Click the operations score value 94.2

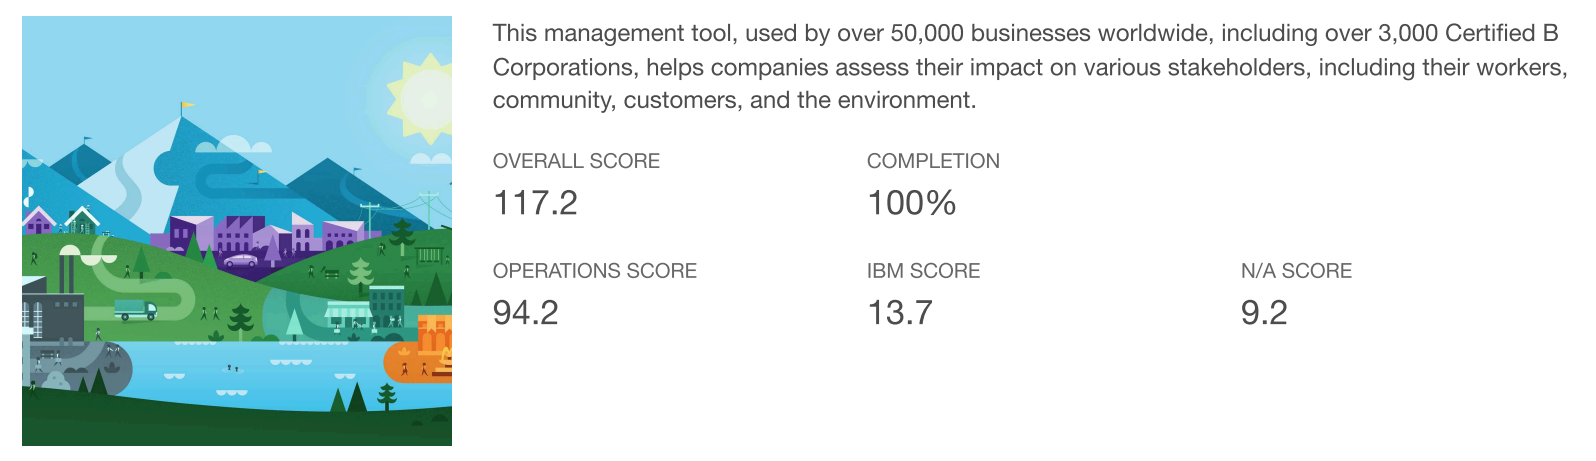tap(525, 313)
